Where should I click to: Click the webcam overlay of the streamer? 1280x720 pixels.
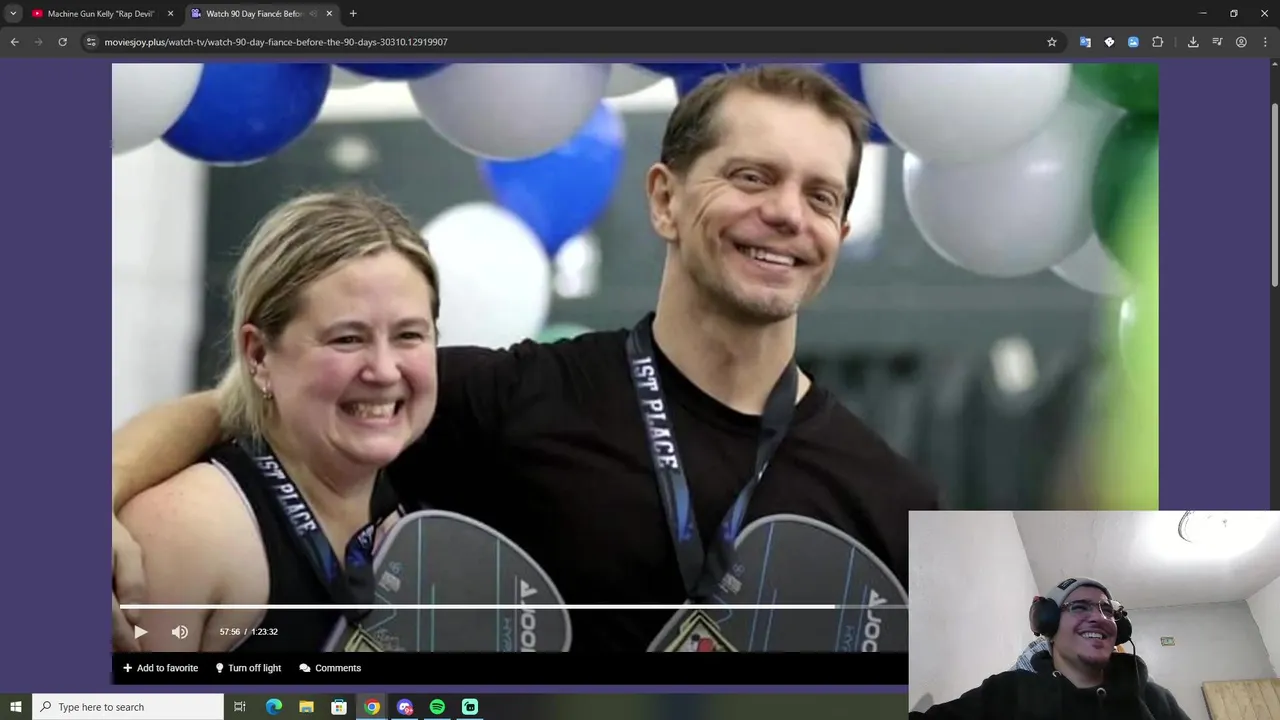point(1094,615)
